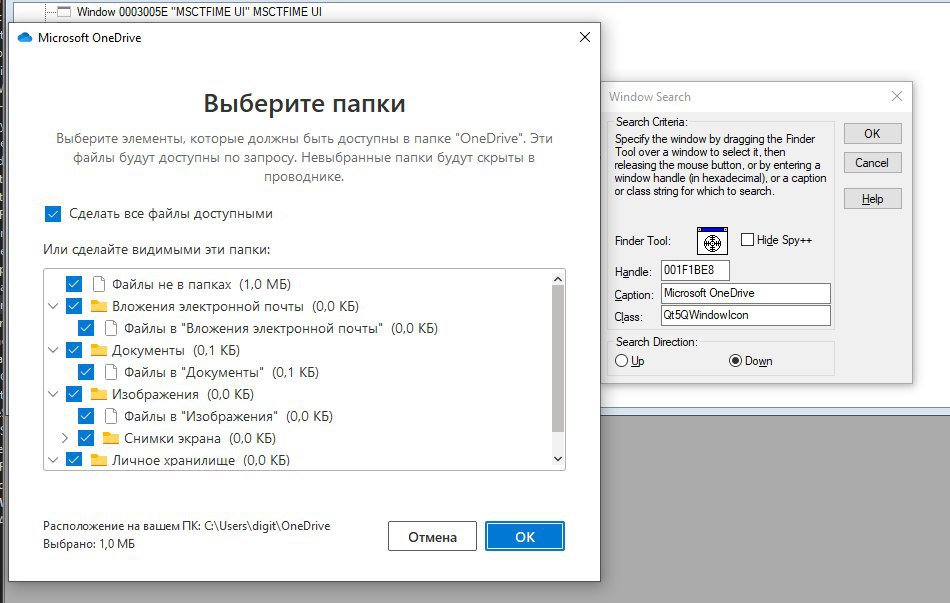Click Расположение на вашем ПК path text
The height and width of the screenshot is (603, 950).
[x=187, y=526]
